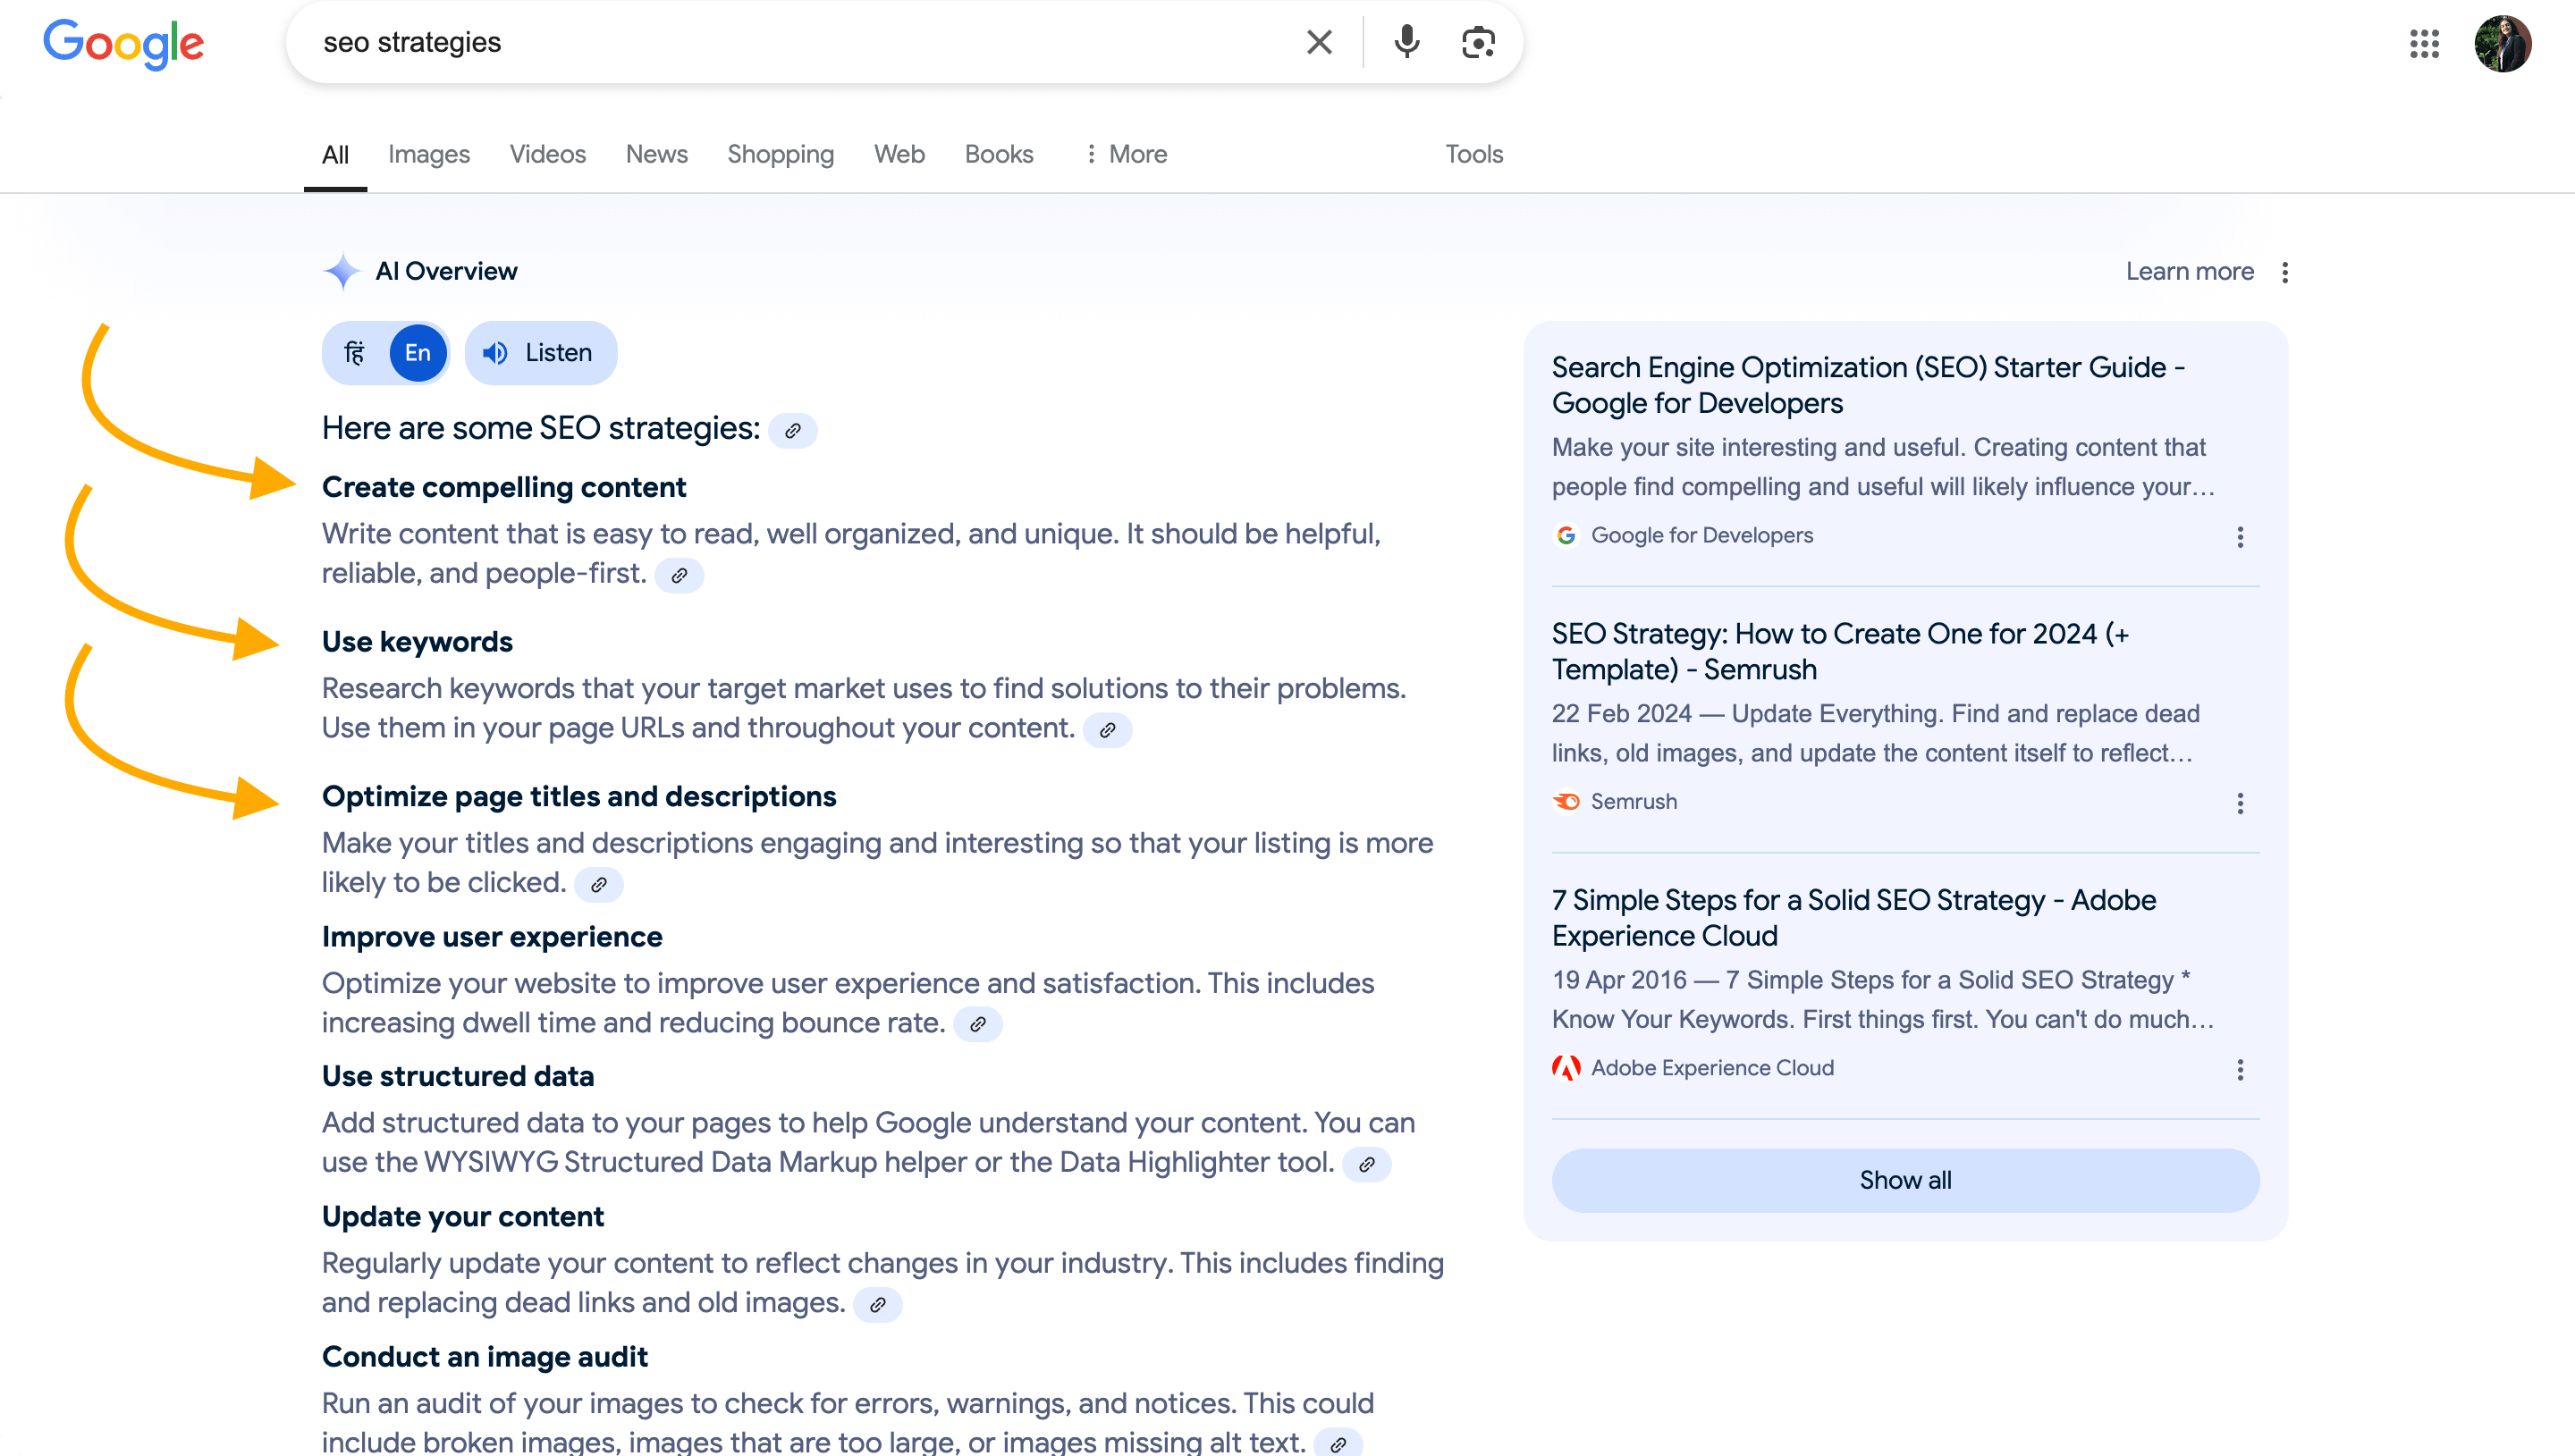2575x1456 pixels.
Task: Open the three-dot menu next to Learn more
Action: [x=2287, y=271]
